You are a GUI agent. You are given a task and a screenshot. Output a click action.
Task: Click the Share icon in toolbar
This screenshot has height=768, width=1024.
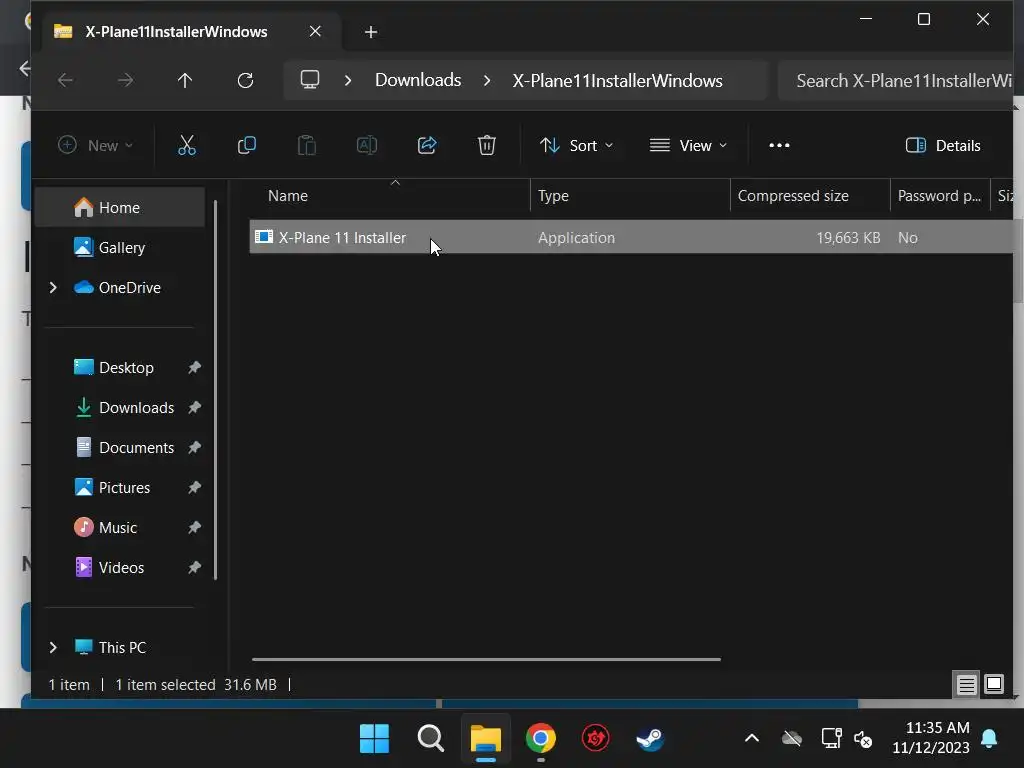click(426, 145)
